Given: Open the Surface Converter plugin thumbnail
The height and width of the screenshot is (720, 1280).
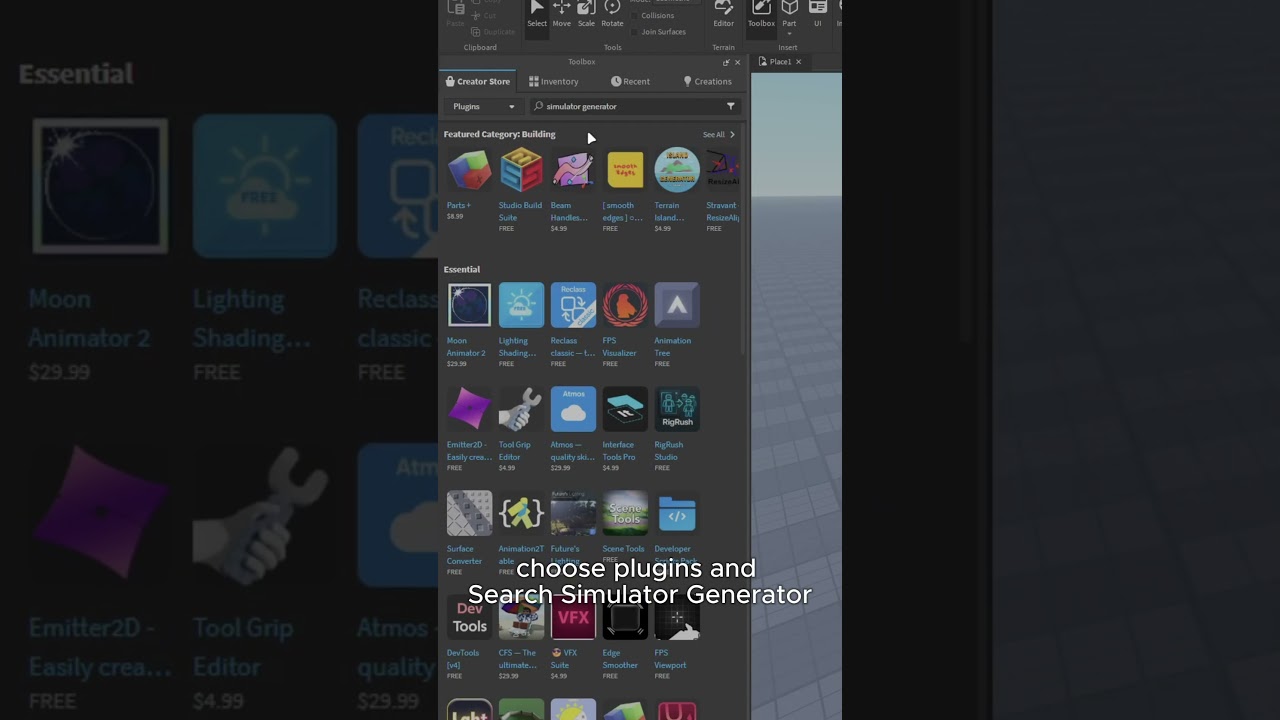Looking at the screenshot, I should point(469,513).
